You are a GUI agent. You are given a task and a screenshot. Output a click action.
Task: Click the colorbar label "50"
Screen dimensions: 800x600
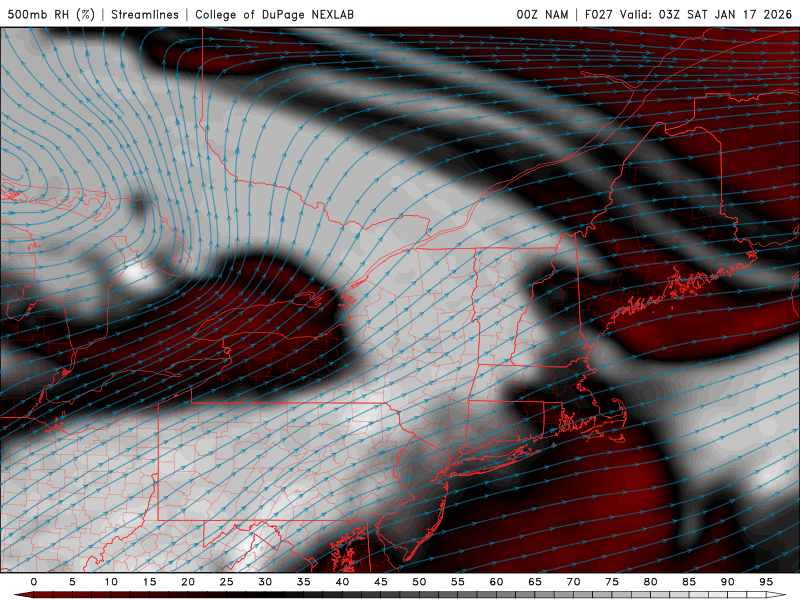click(419, 582)
